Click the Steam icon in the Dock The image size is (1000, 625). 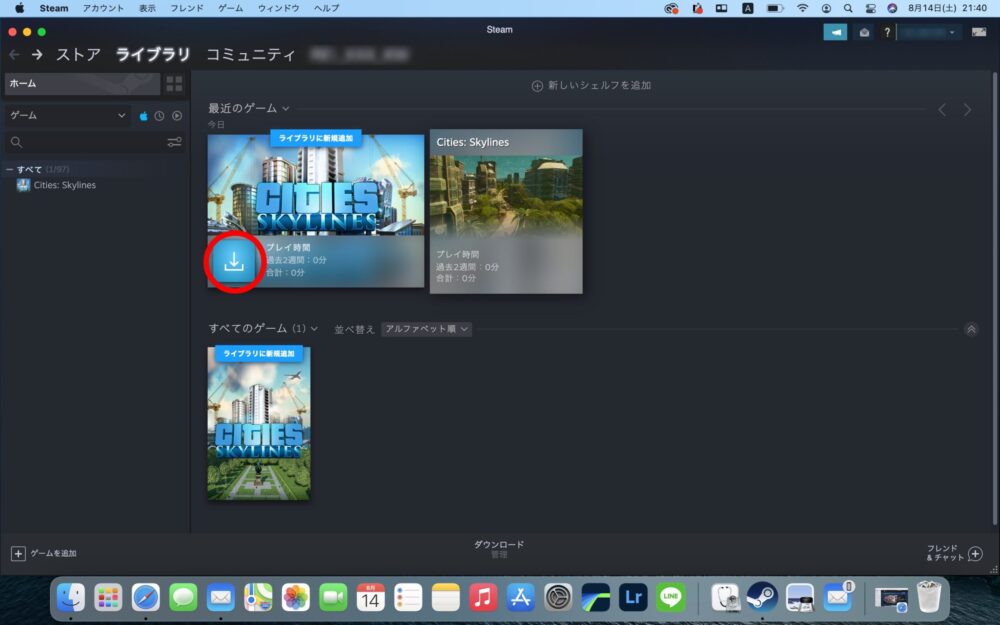point(762,598)
